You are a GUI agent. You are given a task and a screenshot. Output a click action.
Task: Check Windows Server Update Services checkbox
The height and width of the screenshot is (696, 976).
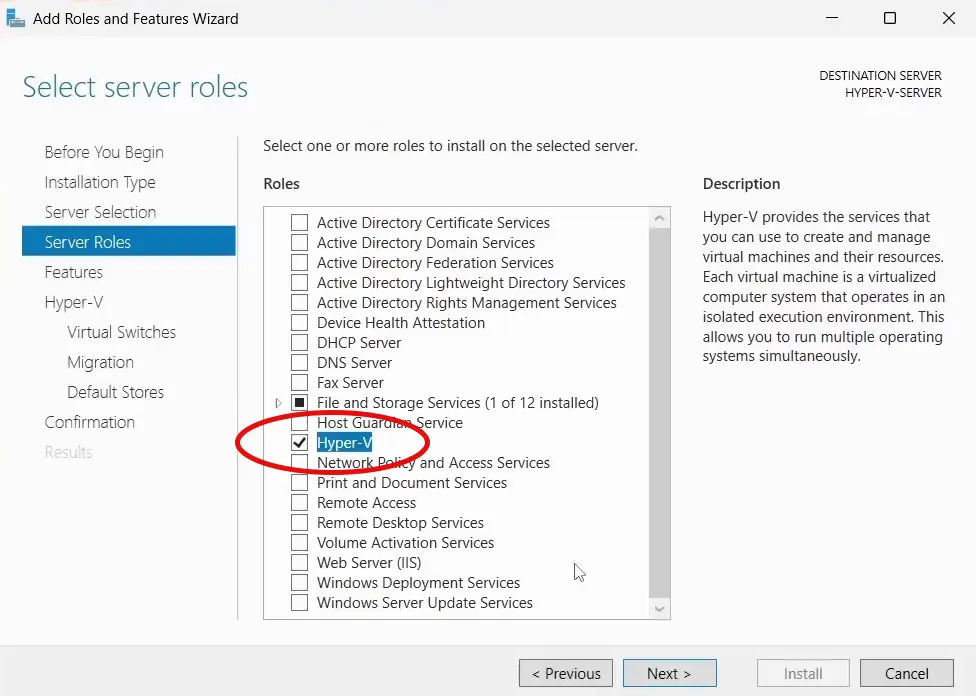[x=299, y=602]
